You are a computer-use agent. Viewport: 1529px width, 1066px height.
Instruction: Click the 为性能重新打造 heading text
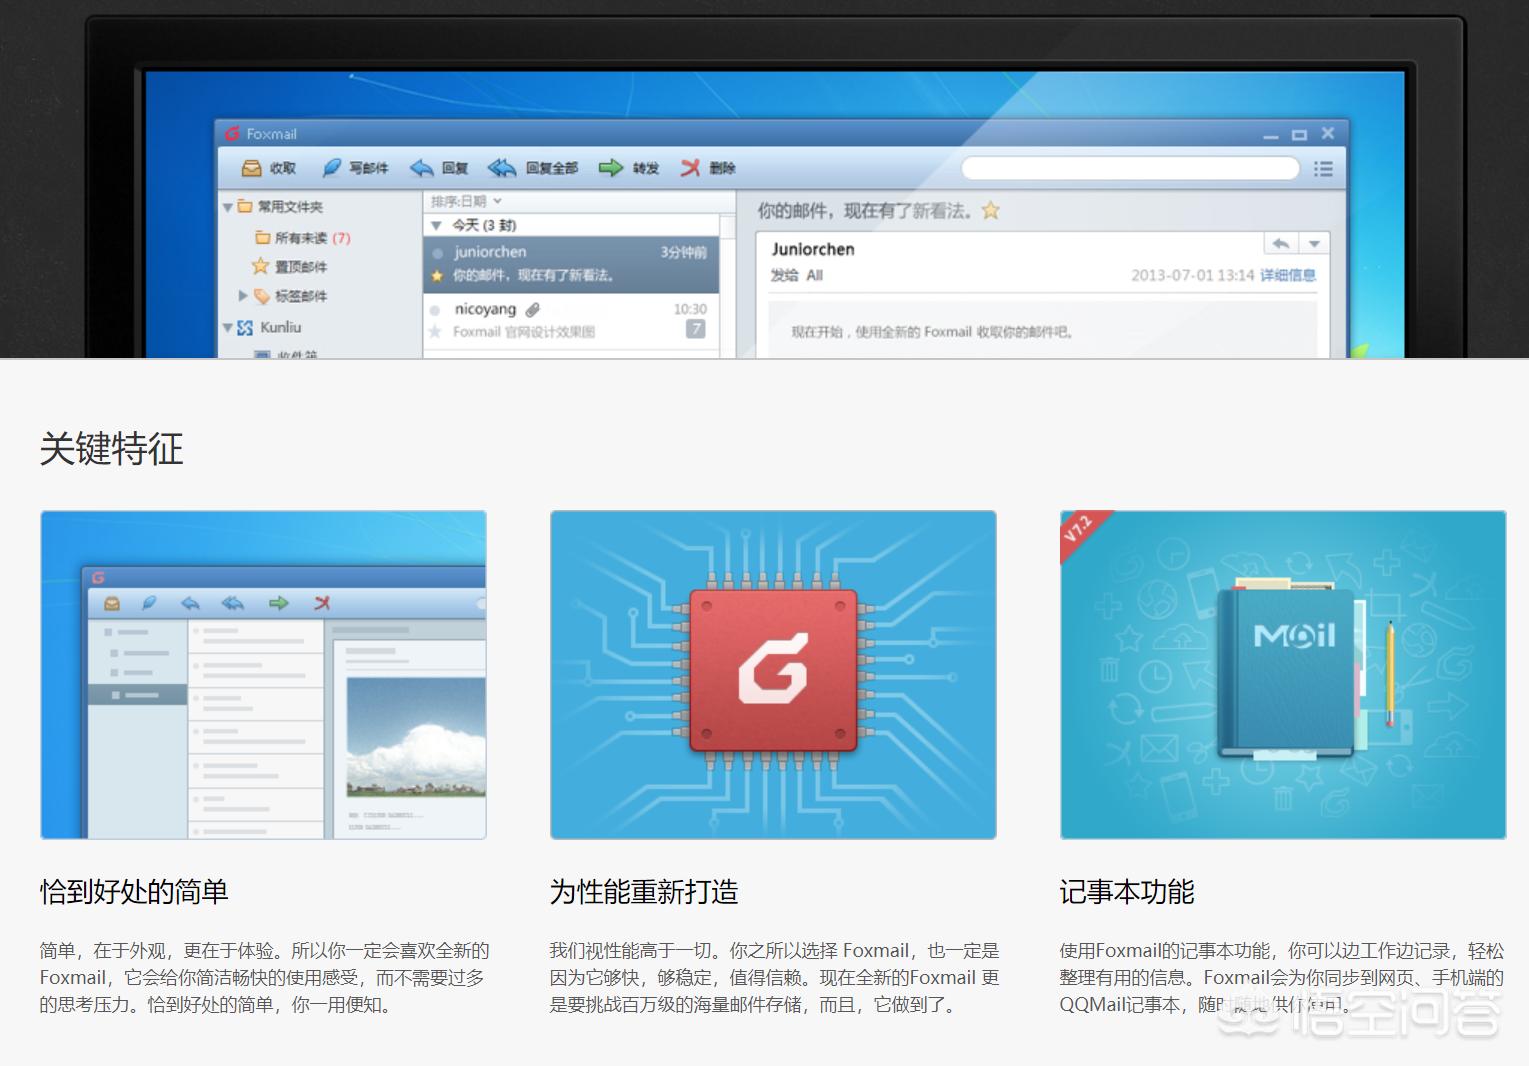coord(644,891)
